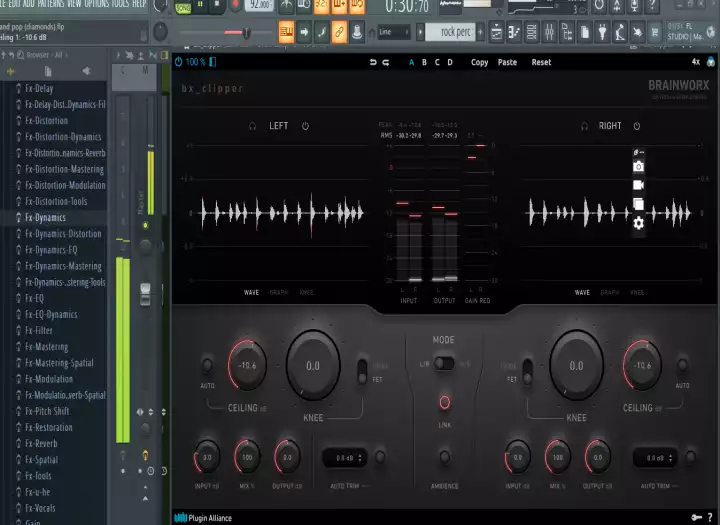Viewport: 720px width, 525px height.
Task: Click the Paste button in plugin header
Action: coord(507,62)
